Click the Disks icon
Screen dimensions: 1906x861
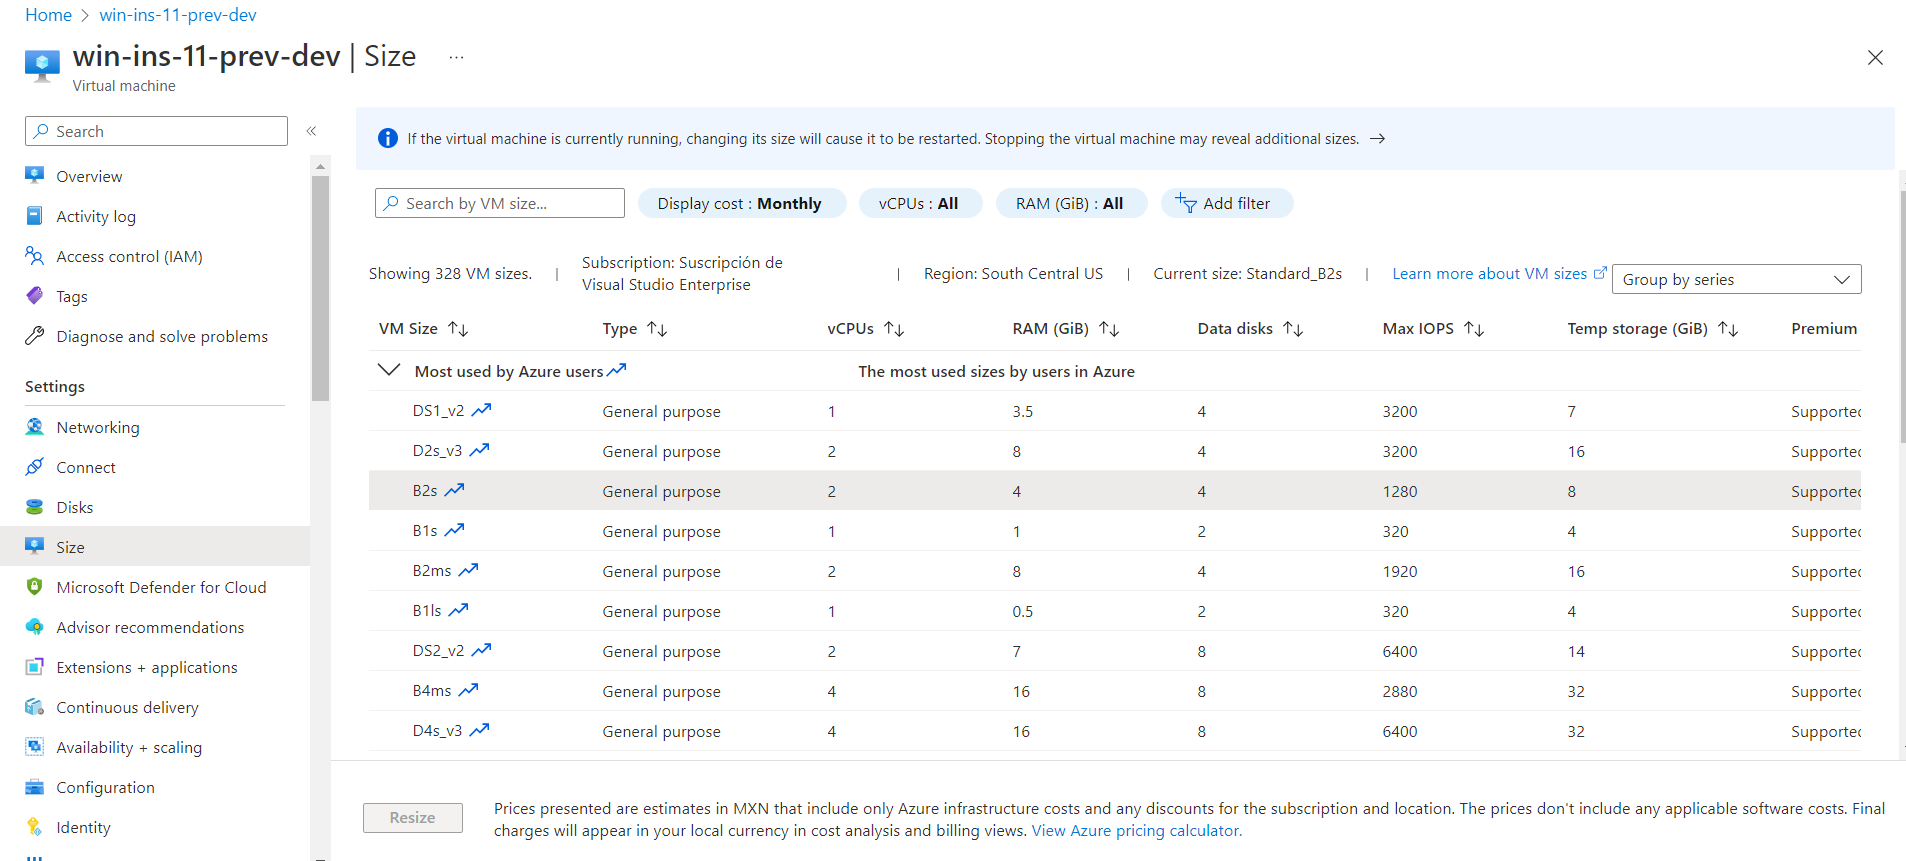tap(35, 507)
